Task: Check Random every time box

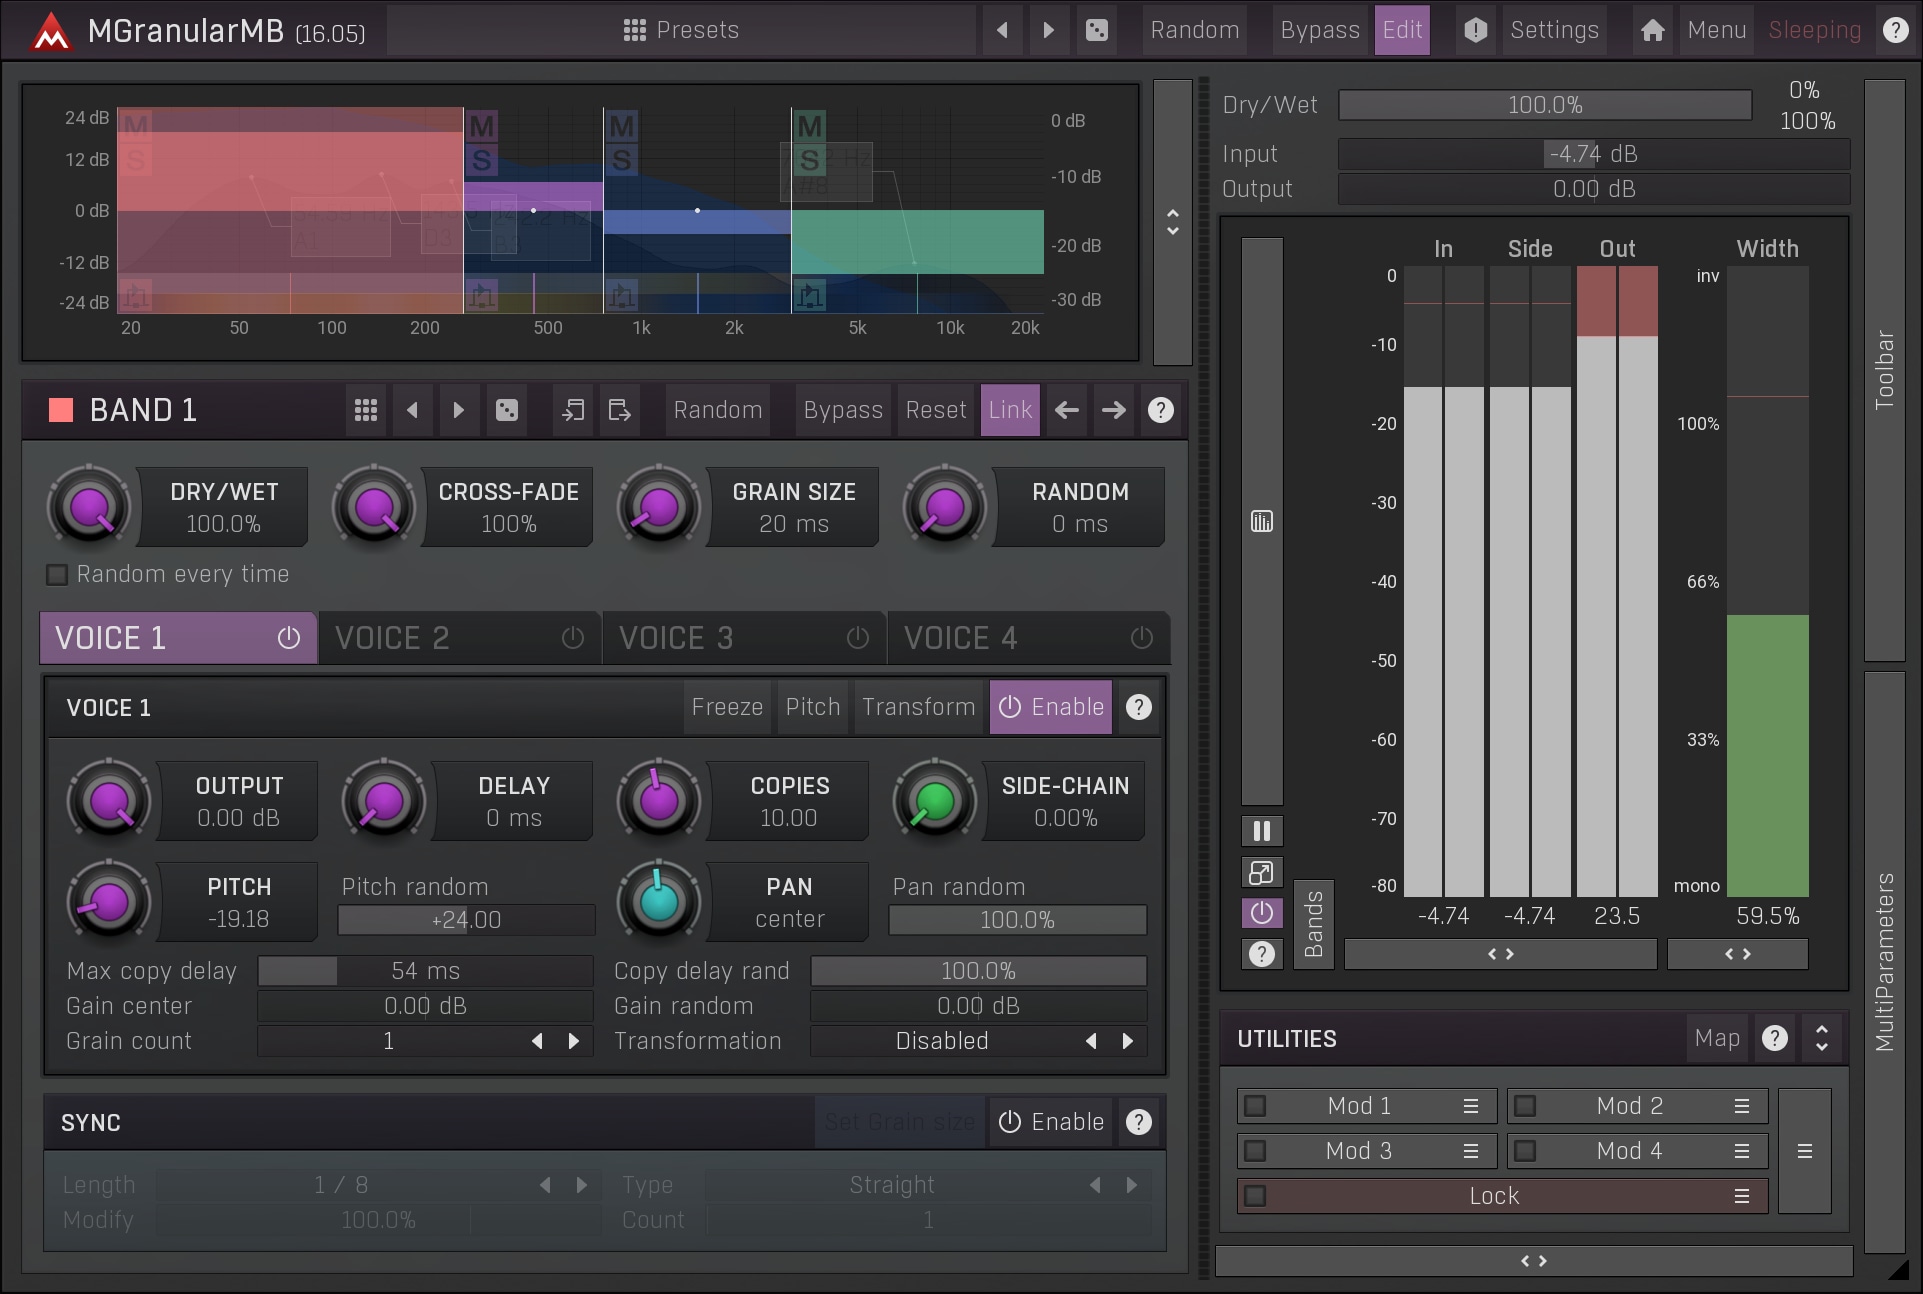Action: (57, 574)
